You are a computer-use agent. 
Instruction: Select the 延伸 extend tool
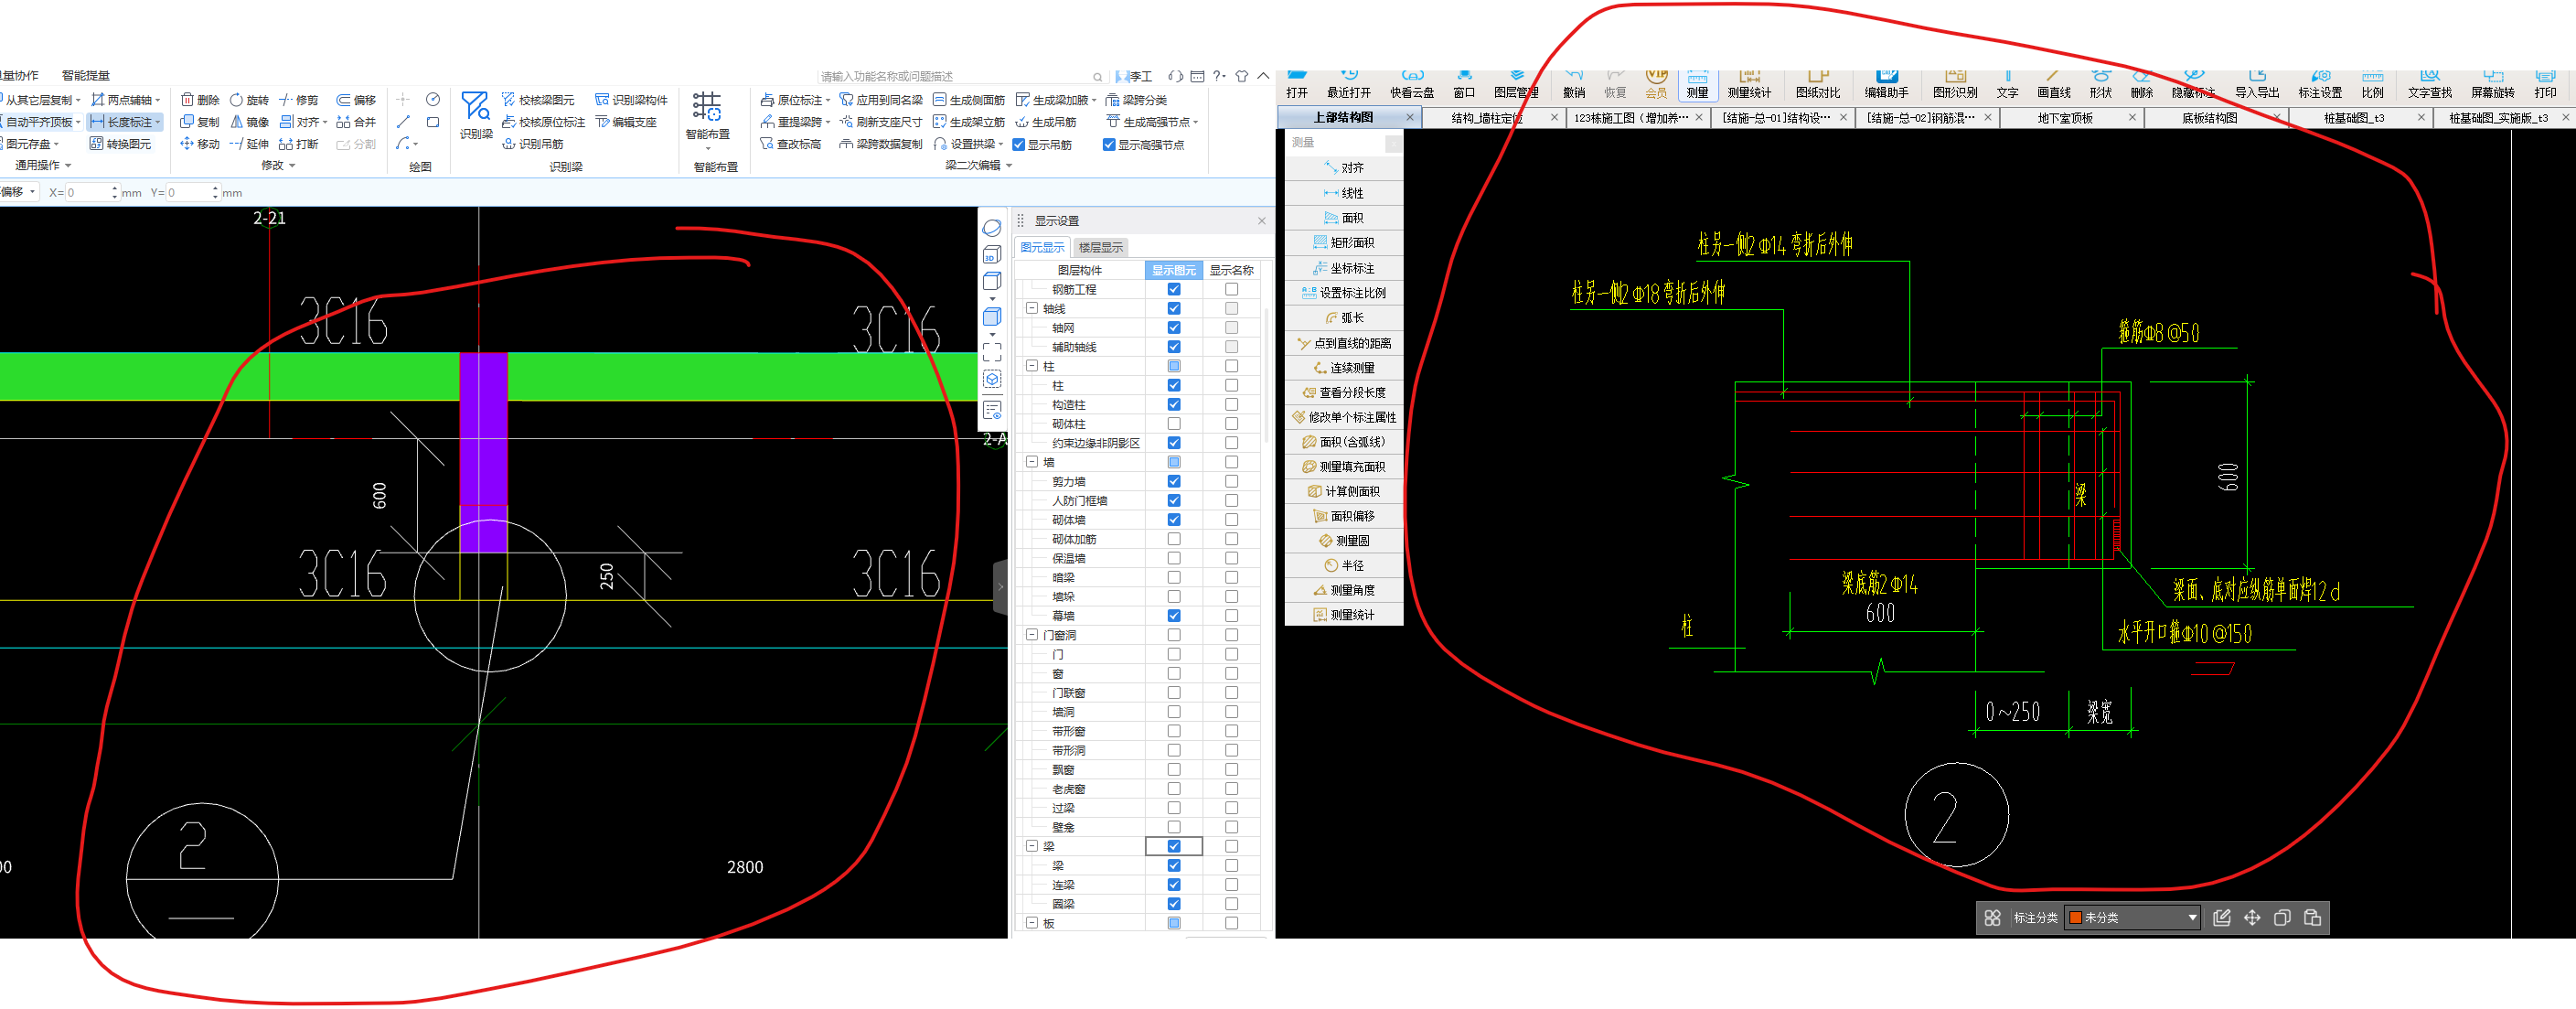(249, 144)
